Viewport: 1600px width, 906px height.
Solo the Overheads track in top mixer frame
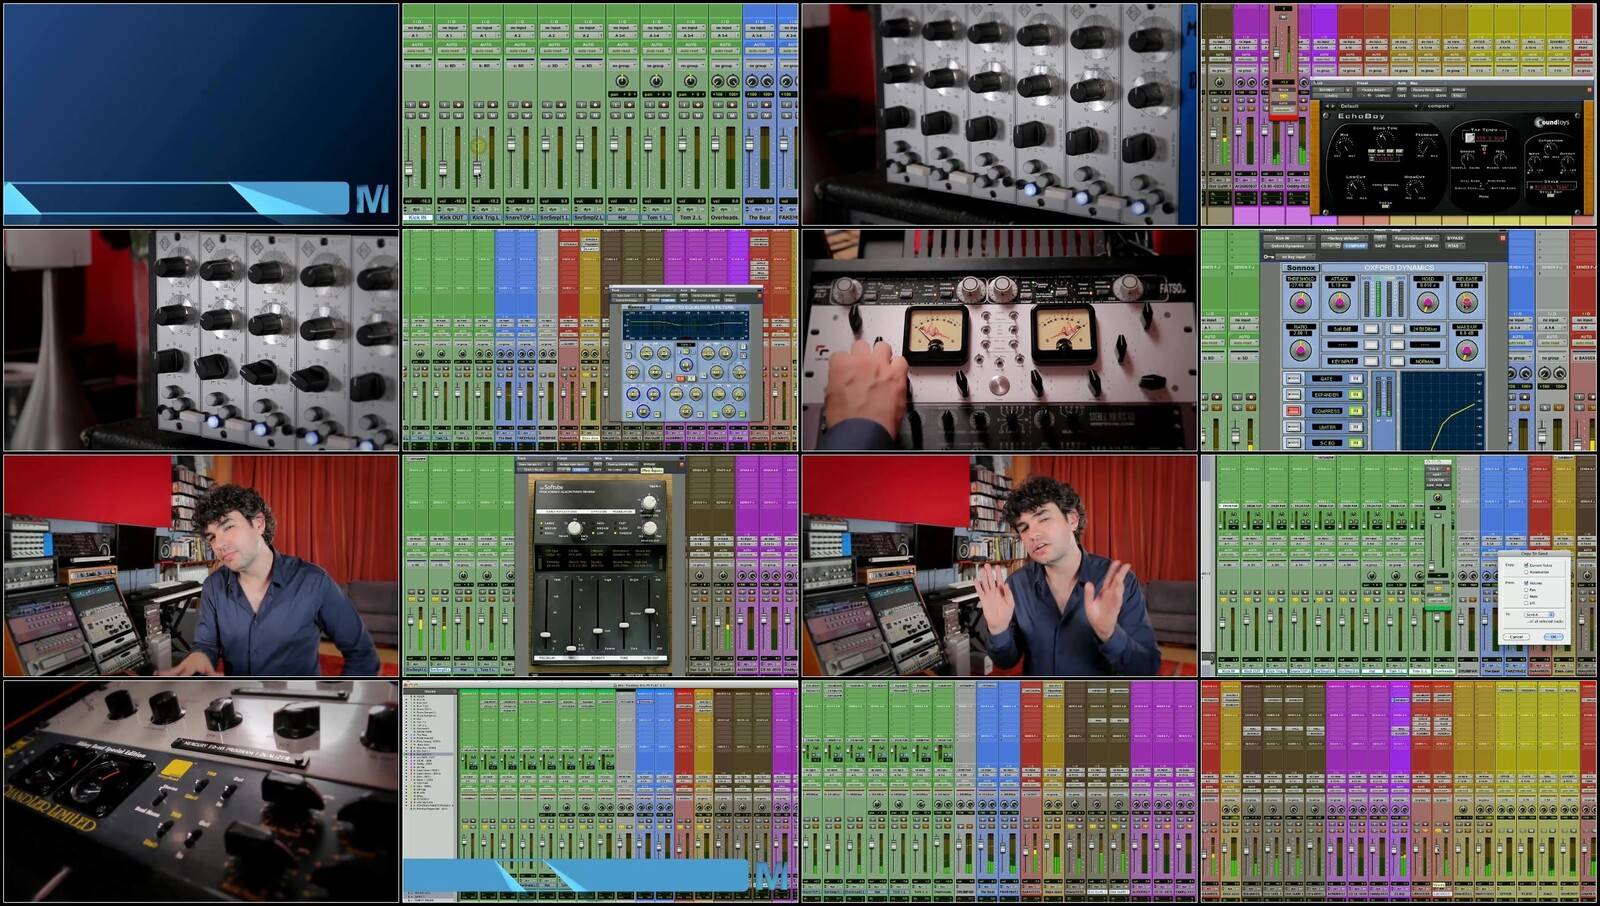(718, 115)
